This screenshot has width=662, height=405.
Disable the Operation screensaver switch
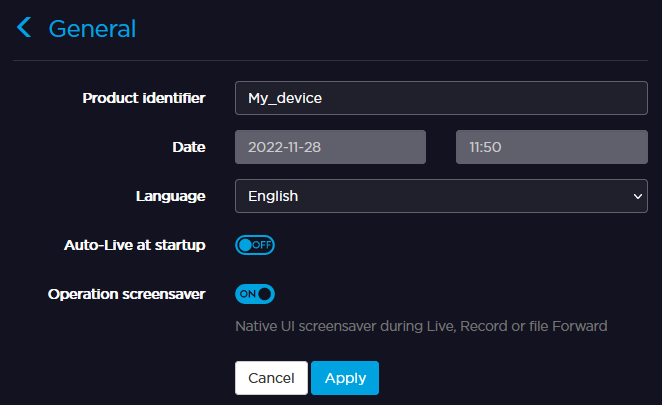click(255, 294)
